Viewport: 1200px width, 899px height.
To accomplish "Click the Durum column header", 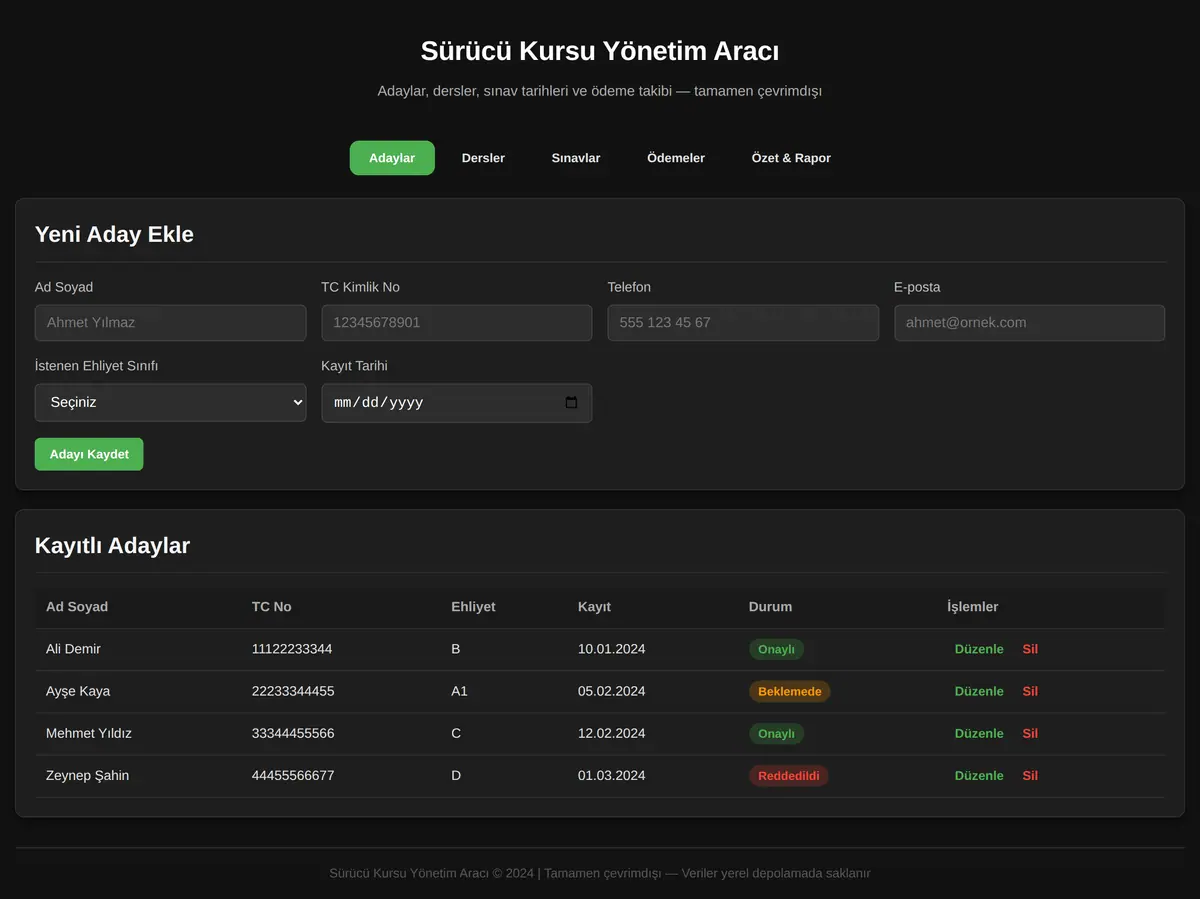I will click(x=770, y=607).
